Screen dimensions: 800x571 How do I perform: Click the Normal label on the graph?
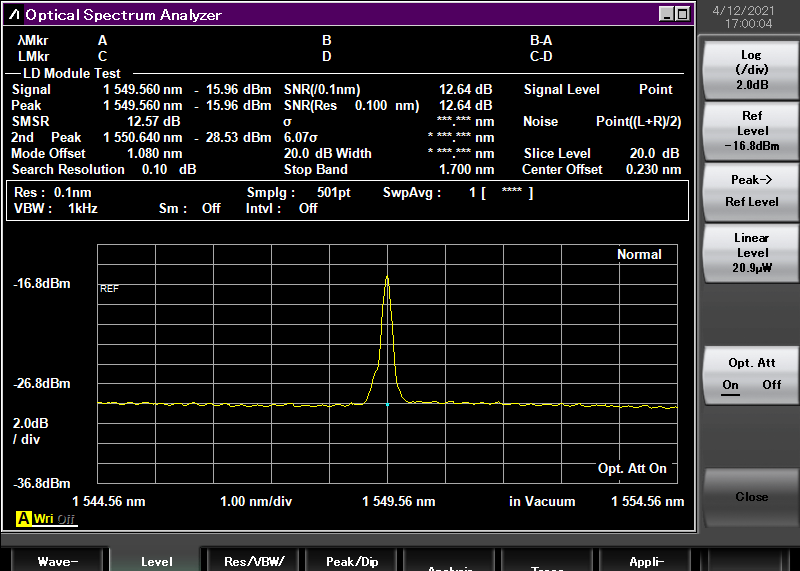coord(639,254)
